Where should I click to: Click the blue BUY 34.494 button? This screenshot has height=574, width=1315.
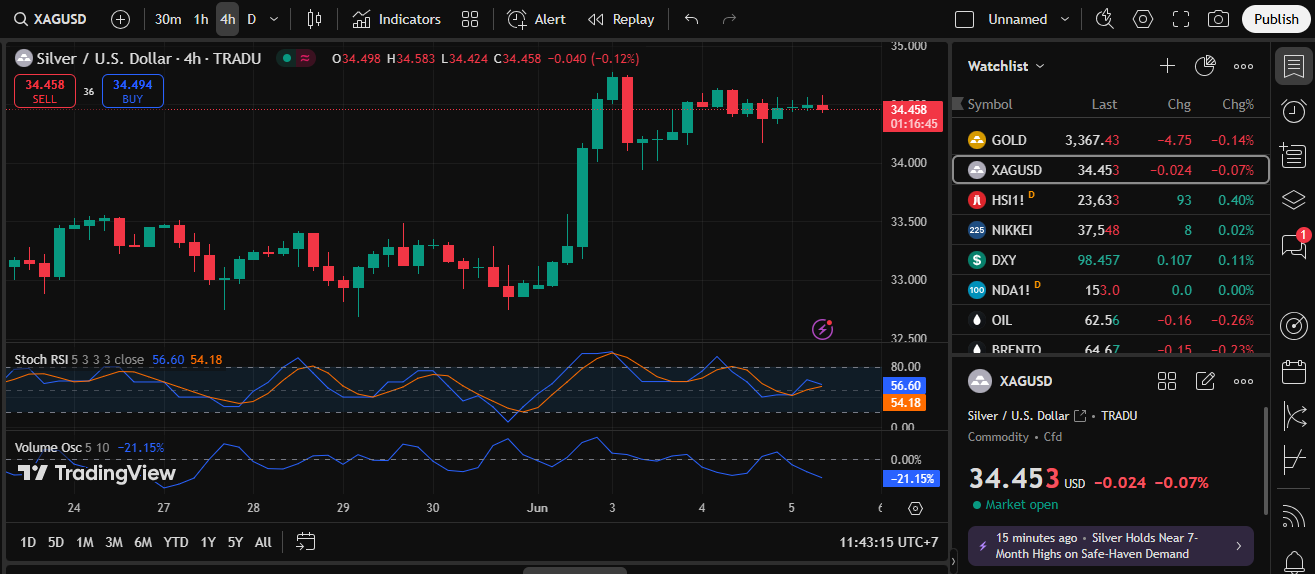point(132,91)
